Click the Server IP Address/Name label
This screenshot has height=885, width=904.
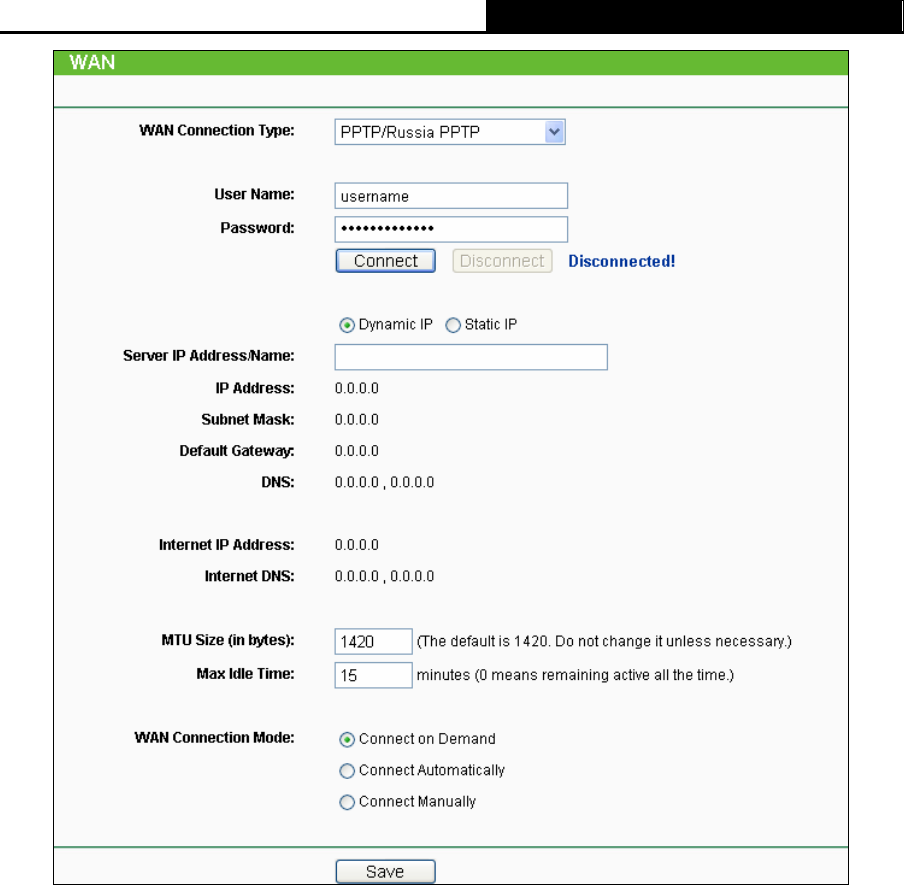coord(209,356)
